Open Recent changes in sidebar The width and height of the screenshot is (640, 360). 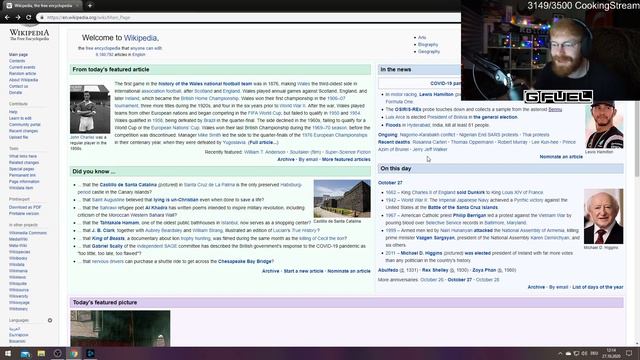(x=24, y=131)
